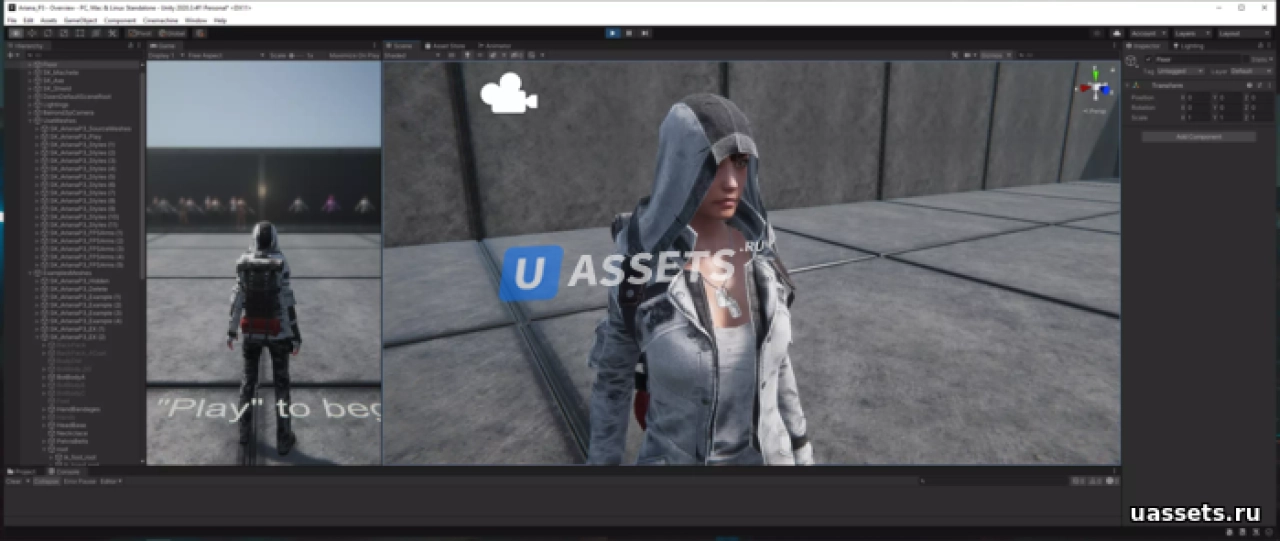
Task: Switch to the Animator tab
Action: click(x=496, y=46)
